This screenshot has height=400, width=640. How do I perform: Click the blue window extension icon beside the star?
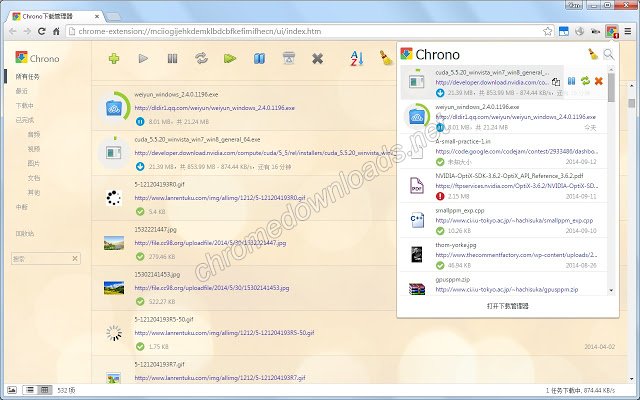[564, 31]
